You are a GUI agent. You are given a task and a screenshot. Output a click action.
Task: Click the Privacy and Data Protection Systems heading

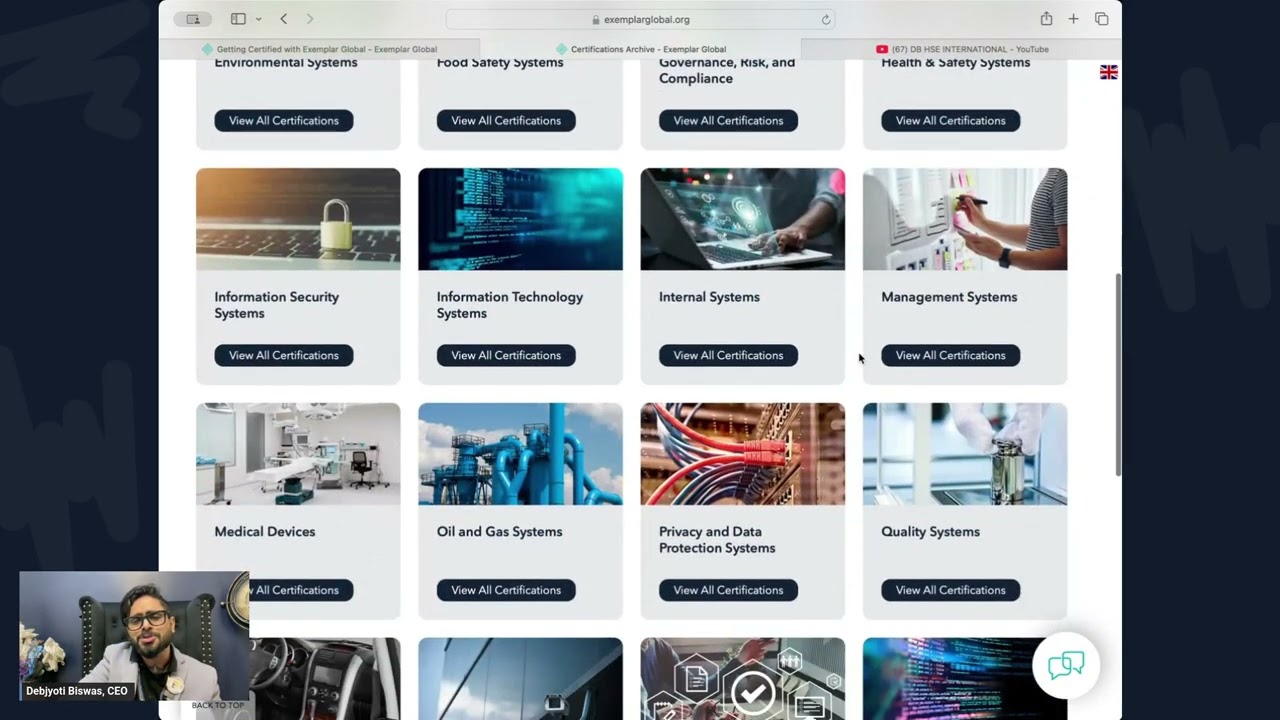pos(717,540)
